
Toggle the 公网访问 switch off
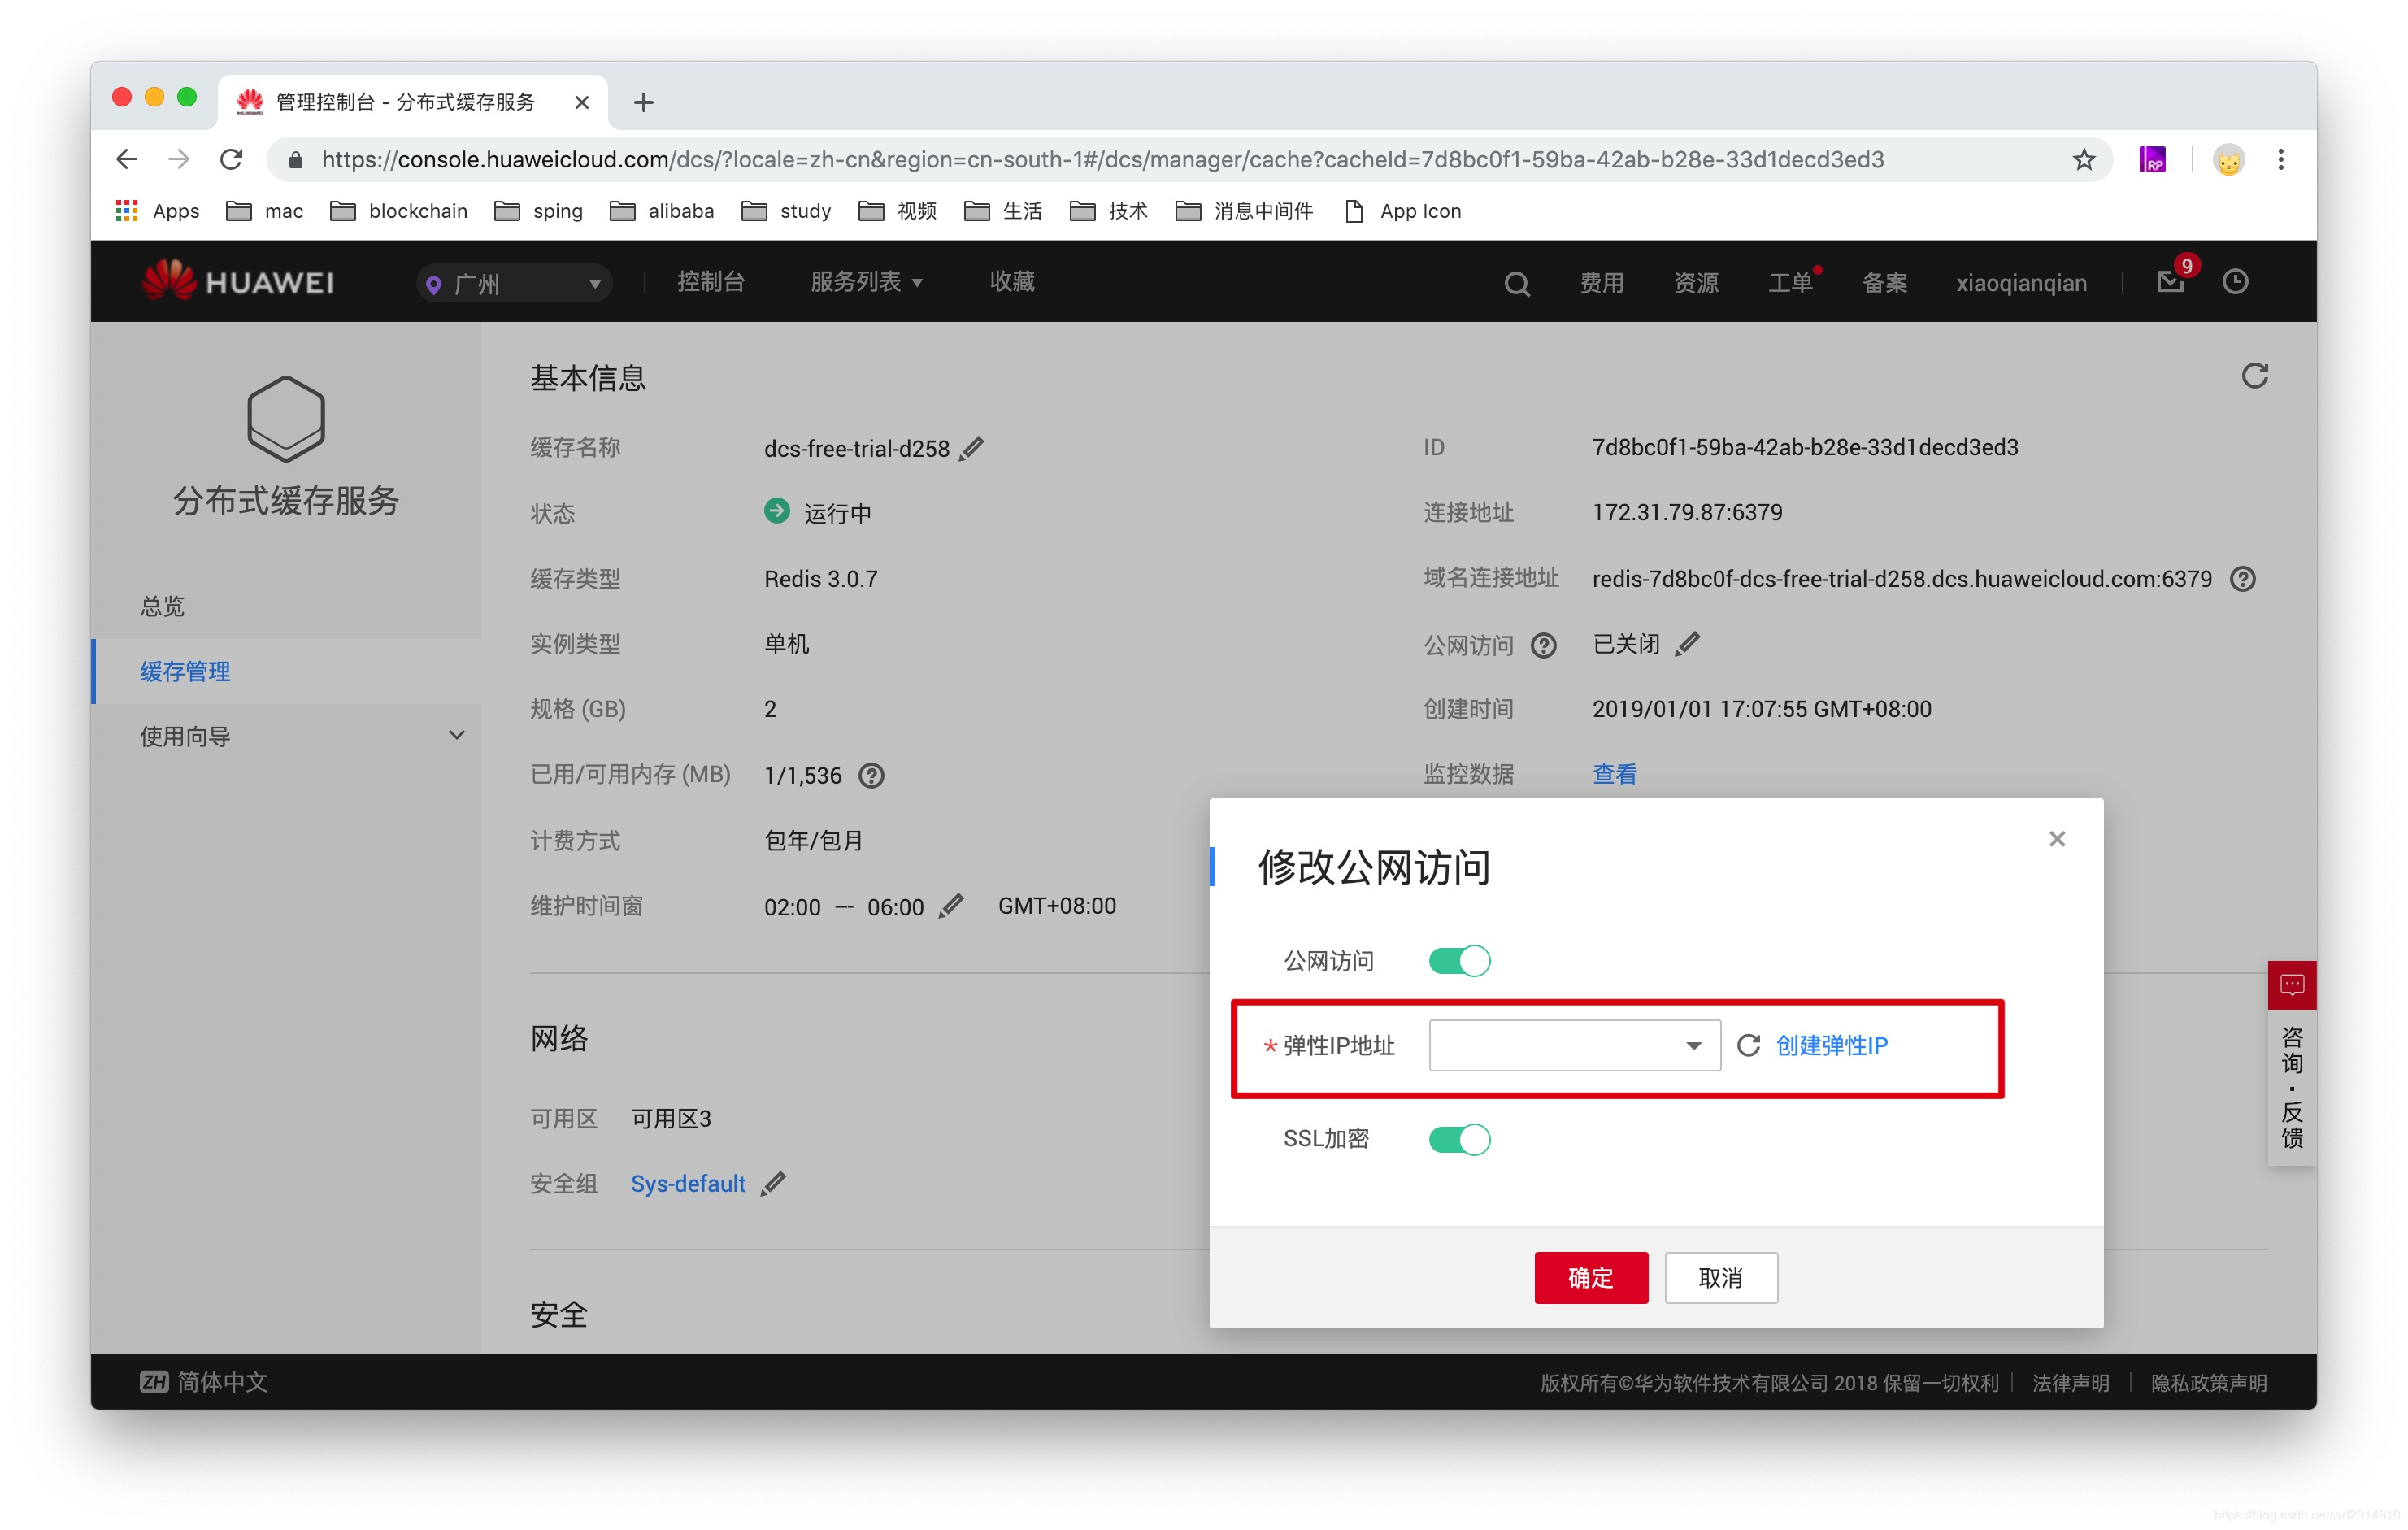tap(1459, 961)
